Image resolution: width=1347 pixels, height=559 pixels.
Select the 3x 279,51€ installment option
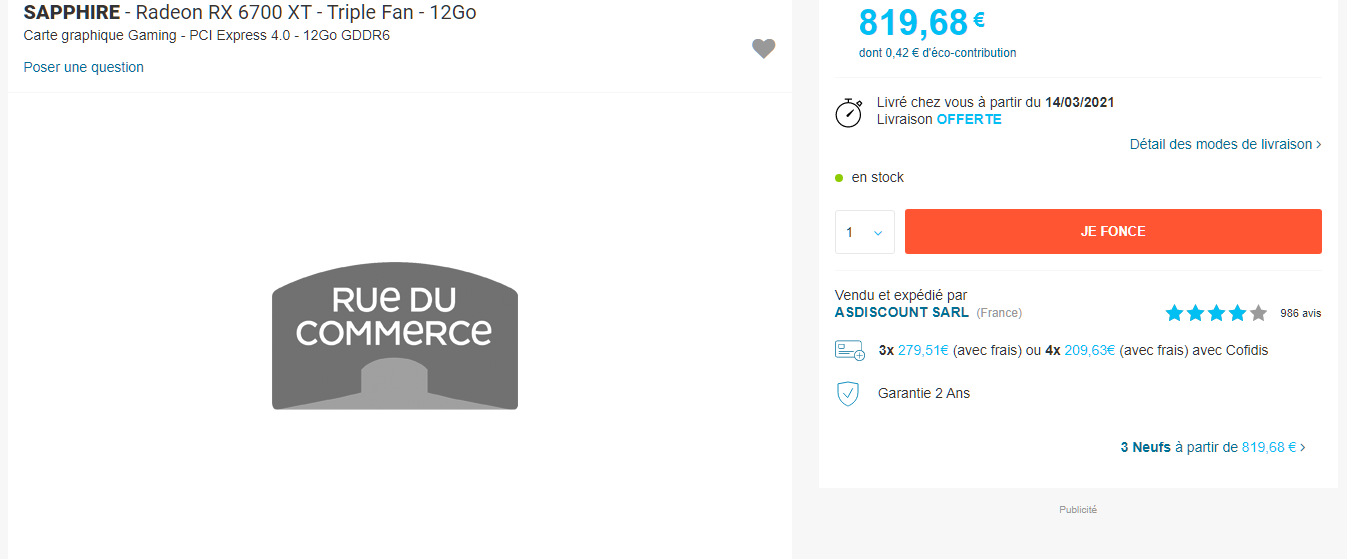click(913, 350)
